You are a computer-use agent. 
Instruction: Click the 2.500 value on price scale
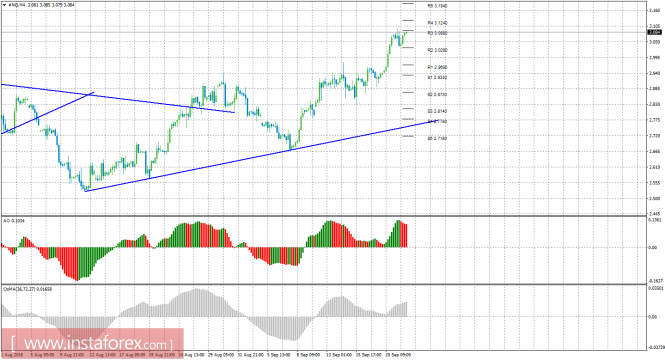pyautogui.click(x=654, y=198)
